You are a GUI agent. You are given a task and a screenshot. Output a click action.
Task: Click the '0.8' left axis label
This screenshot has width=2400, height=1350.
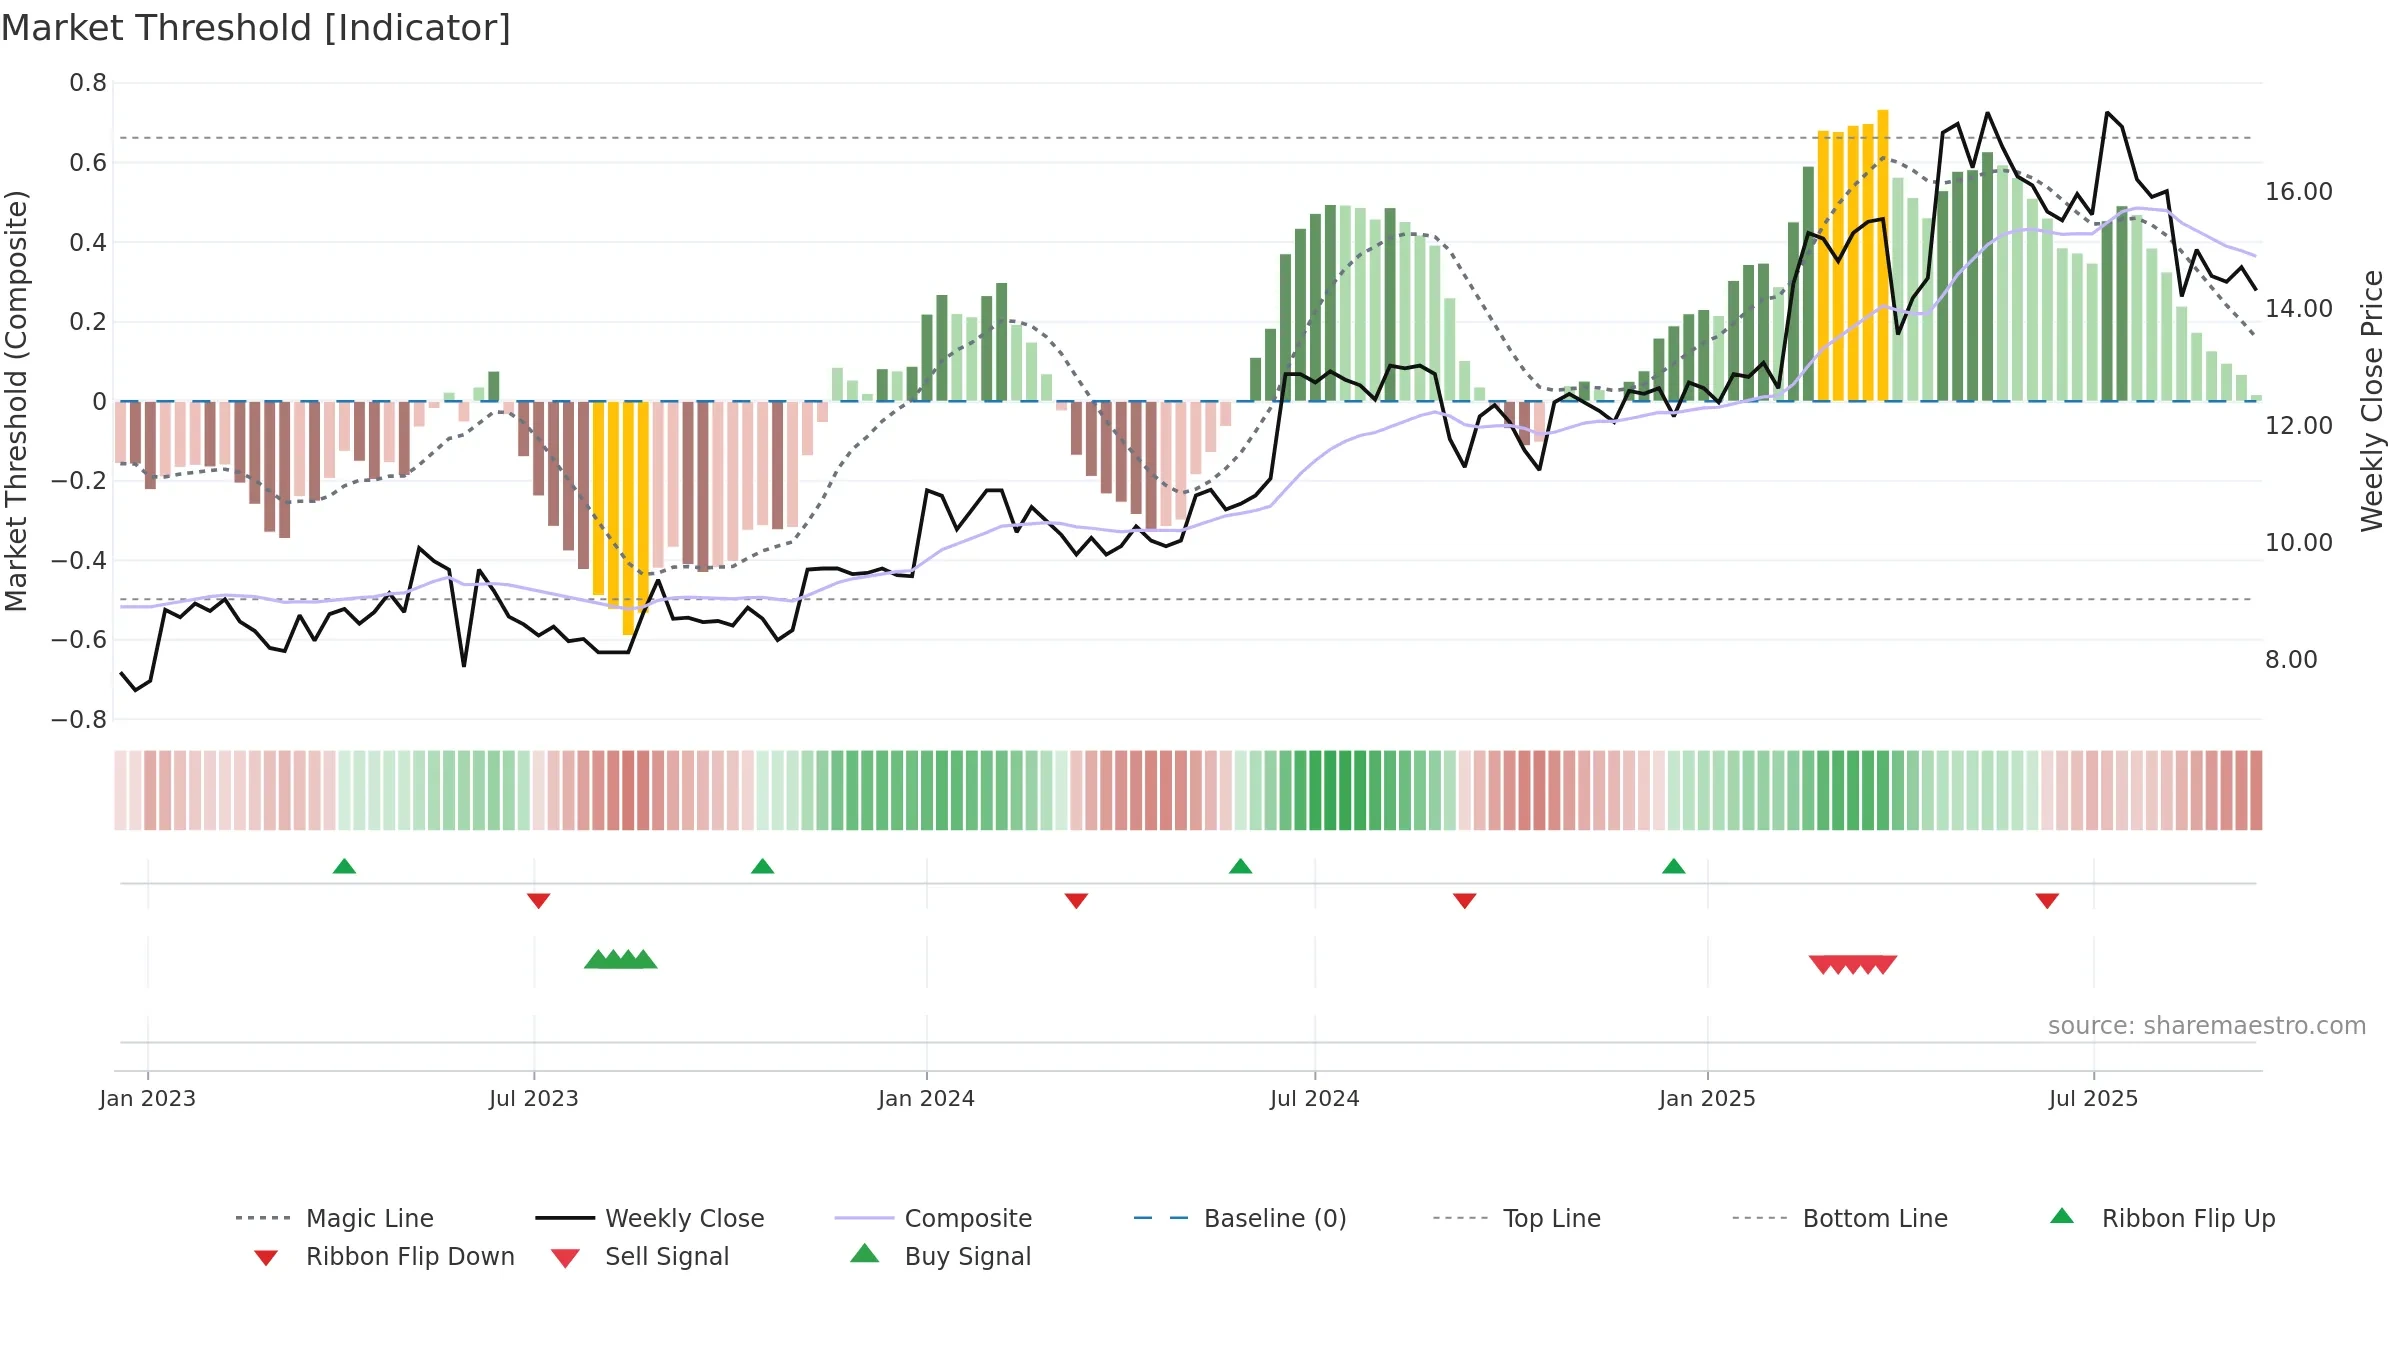(x=88, y=83)
